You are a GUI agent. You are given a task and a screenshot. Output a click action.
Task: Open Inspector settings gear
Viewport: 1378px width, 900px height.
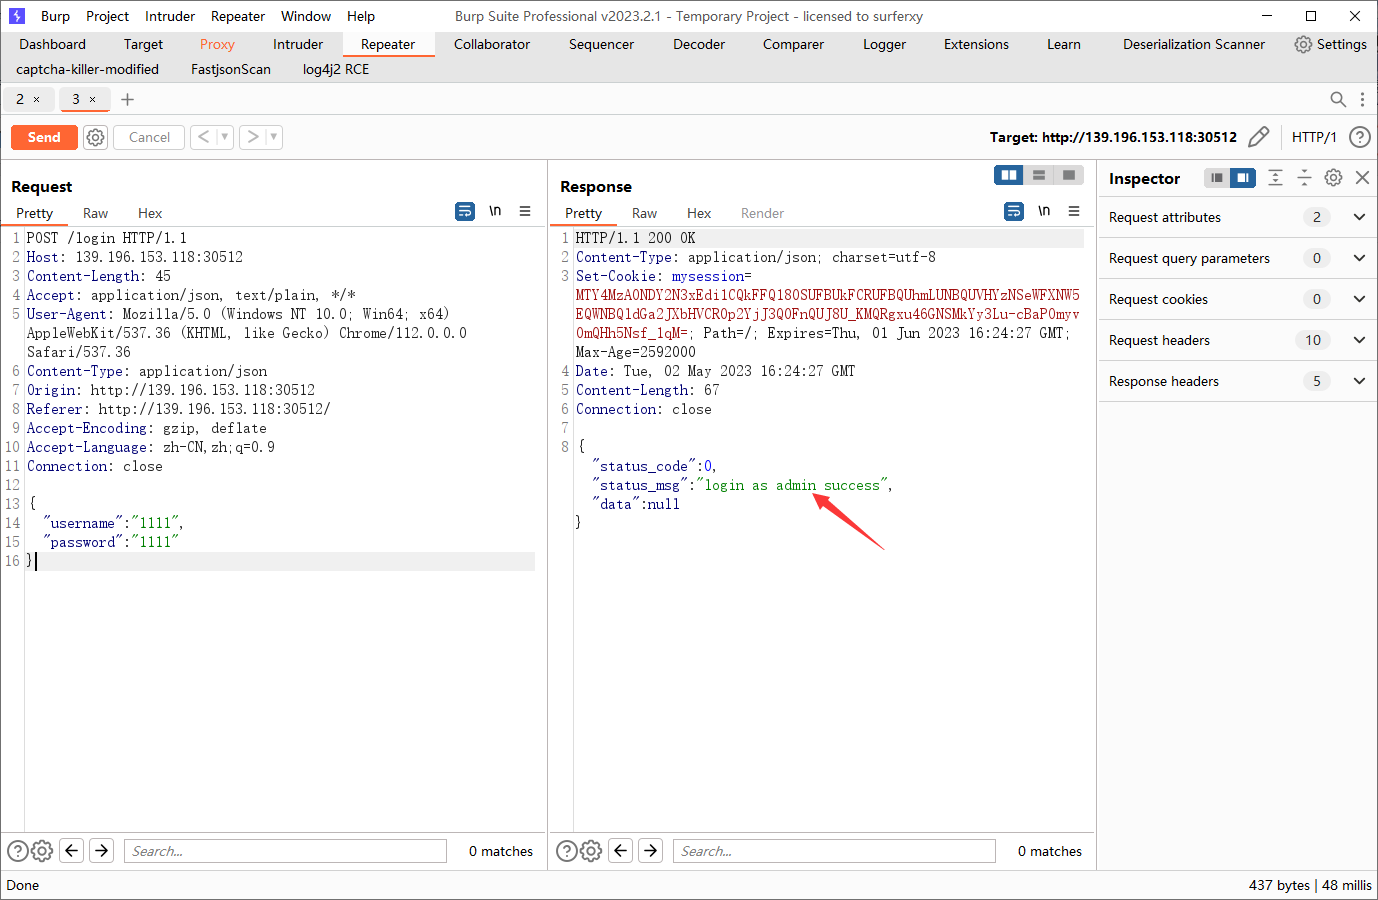click(x=1333, y=178)
